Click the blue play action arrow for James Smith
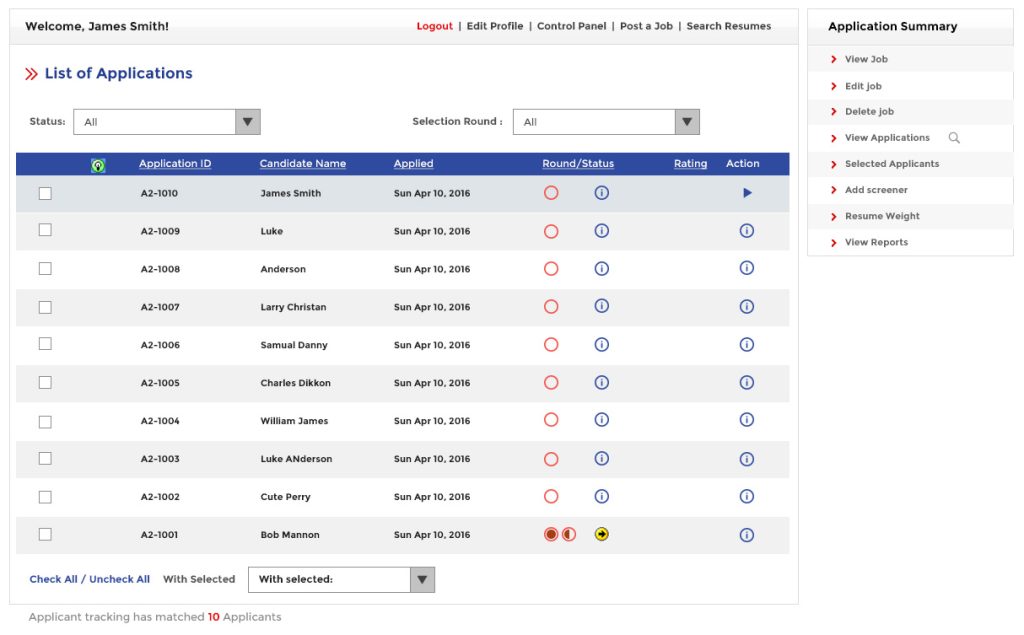 pos(746,192)
